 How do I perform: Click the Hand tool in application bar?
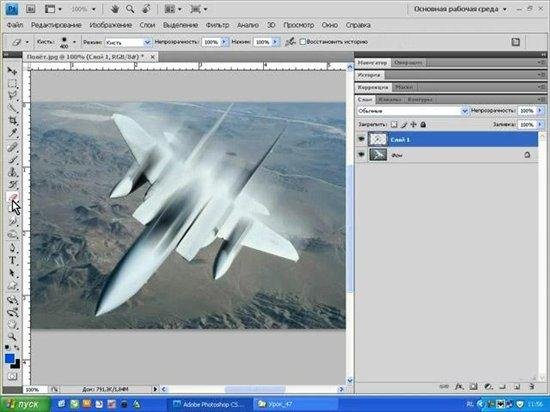(114, 9)
